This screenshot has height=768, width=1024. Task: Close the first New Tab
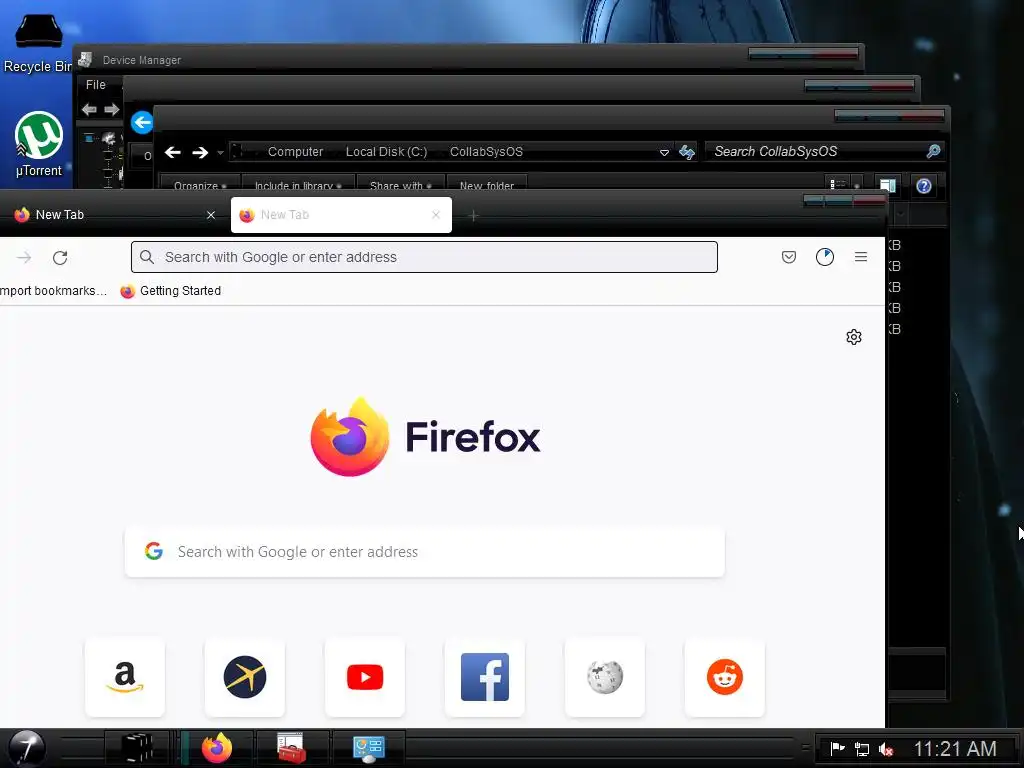pyautogui.click(x=211, y=215)
